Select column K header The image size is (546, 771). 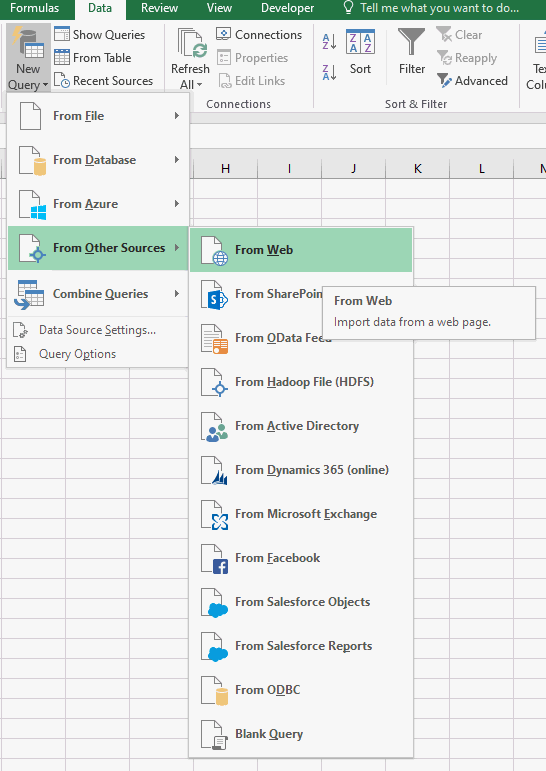coord(418,169)
